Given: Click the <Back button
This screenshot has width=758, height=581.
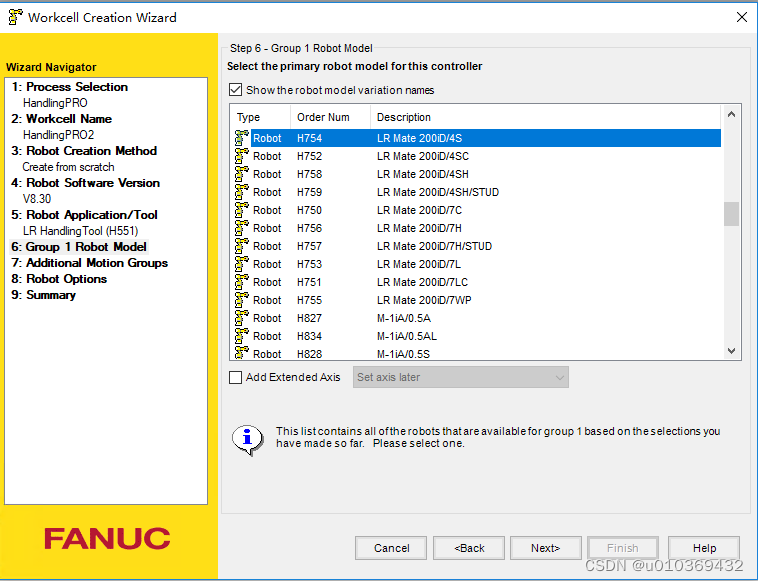Looking at the screenshot, I should (x=469, y=548).
